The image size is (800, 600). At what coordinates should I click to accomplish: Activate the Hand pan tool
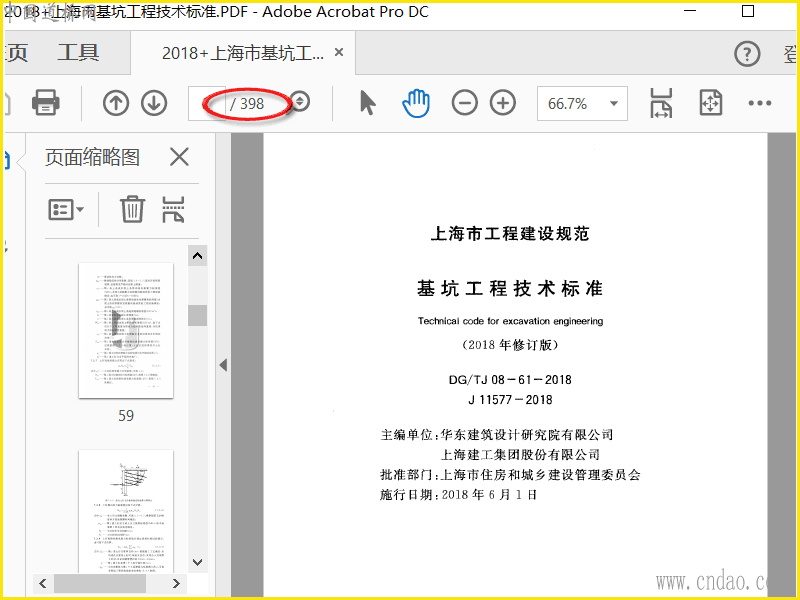[x=416, y=103]
